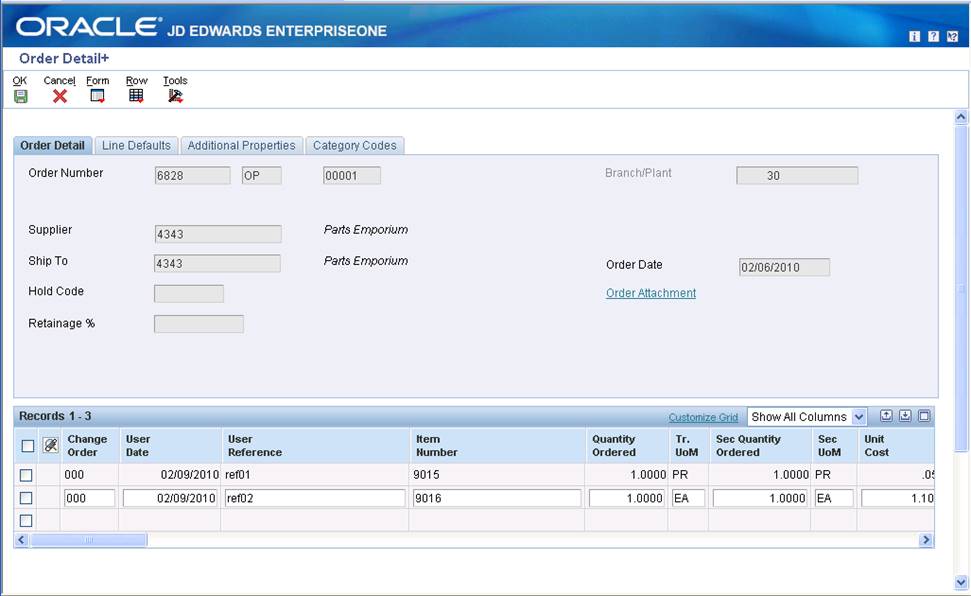This screenshot has width=971, height=596.
Task: Click the Supplier field showing 4343
Action: (218, 234)
